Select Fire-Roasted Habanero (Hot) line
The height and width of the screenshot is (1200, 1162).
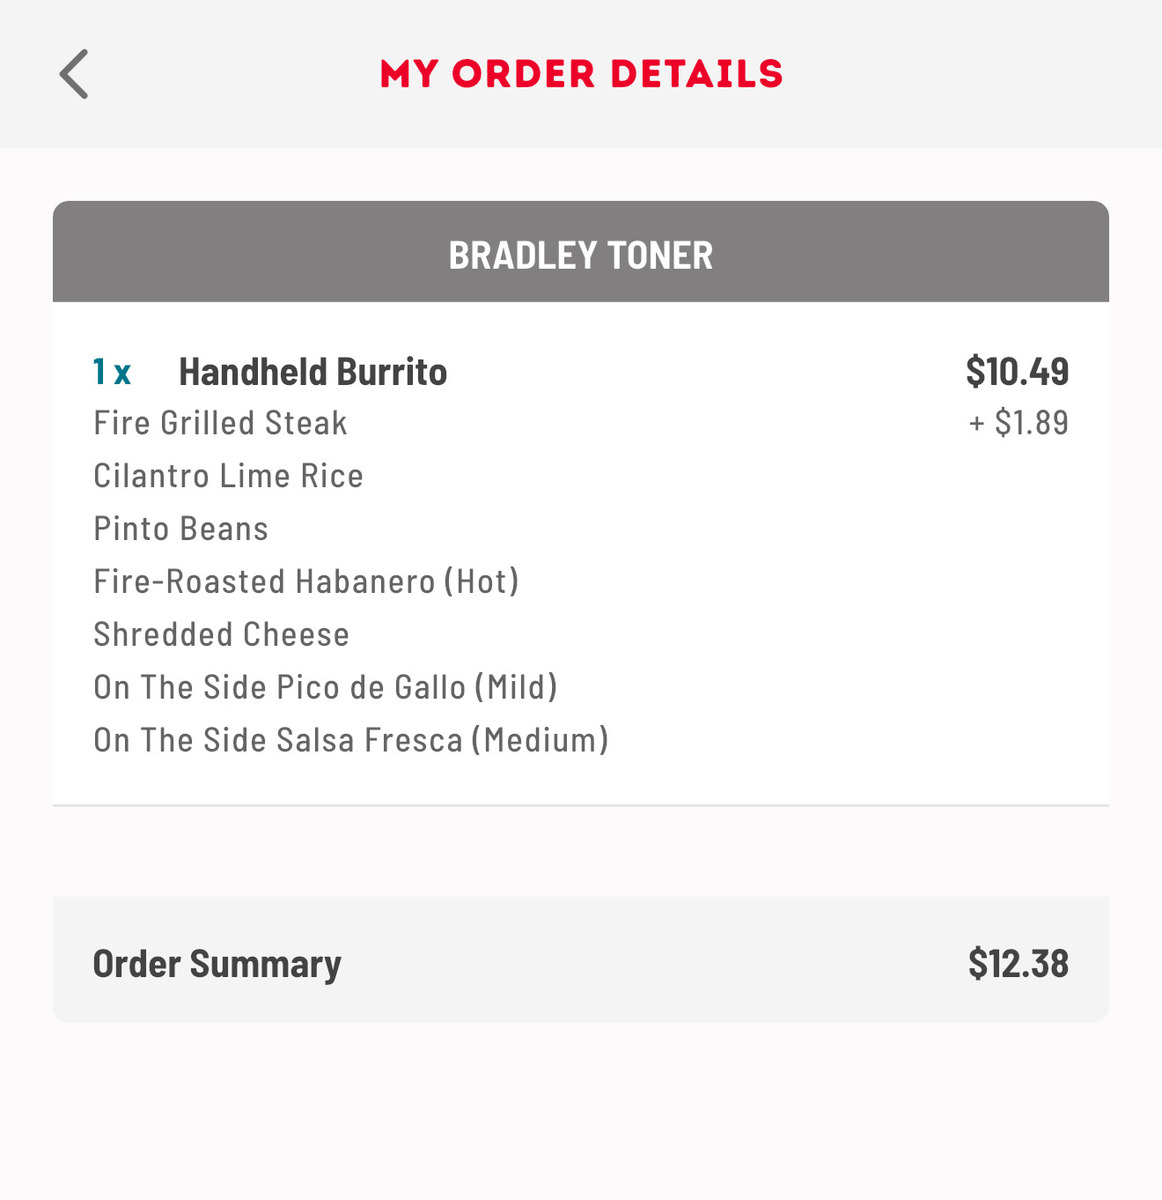point(306,582)
